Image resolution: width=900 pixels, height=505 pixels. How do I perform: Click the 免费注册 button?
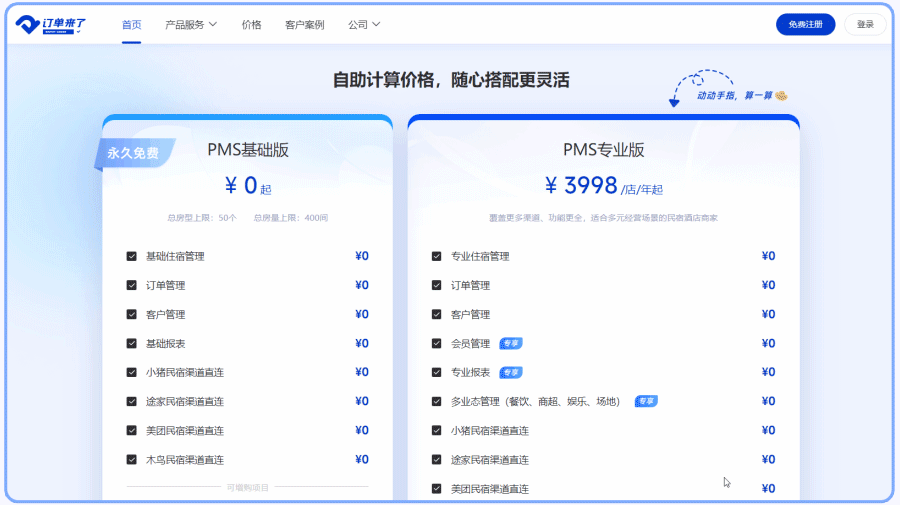click(x=805, y=24)
